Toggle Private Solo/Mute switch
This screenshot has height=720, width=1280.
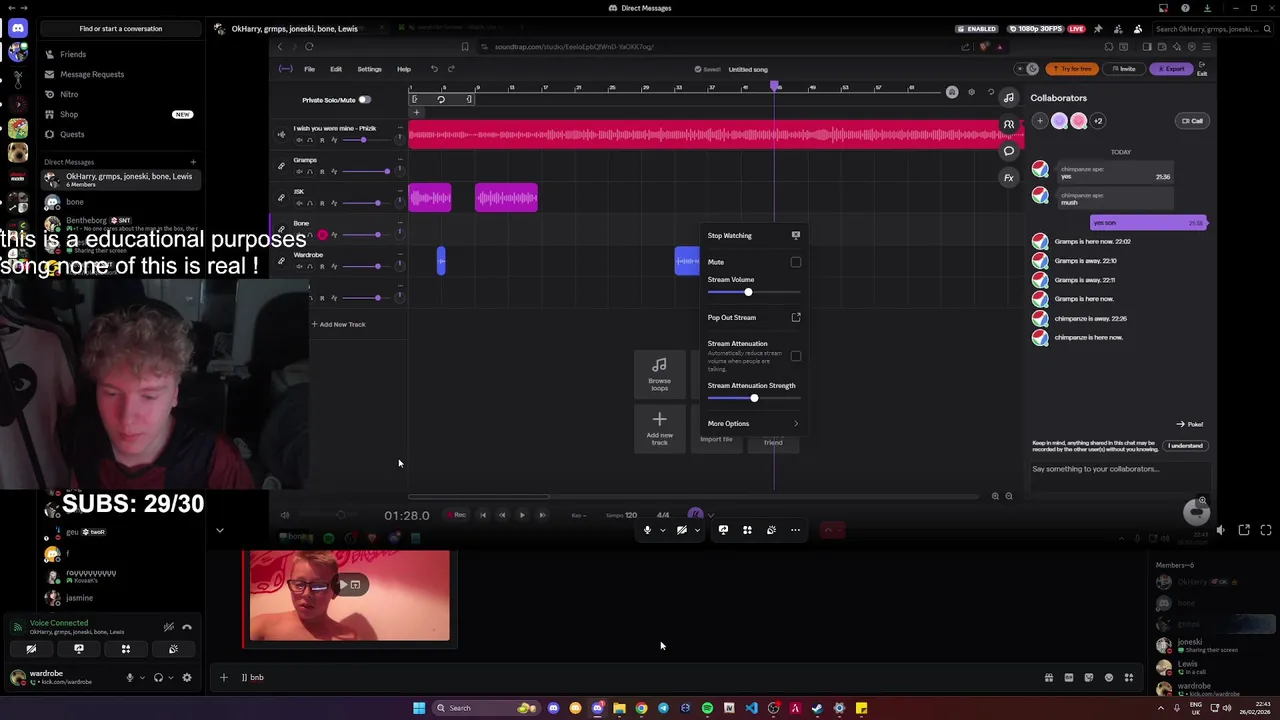tap(364, 100)
